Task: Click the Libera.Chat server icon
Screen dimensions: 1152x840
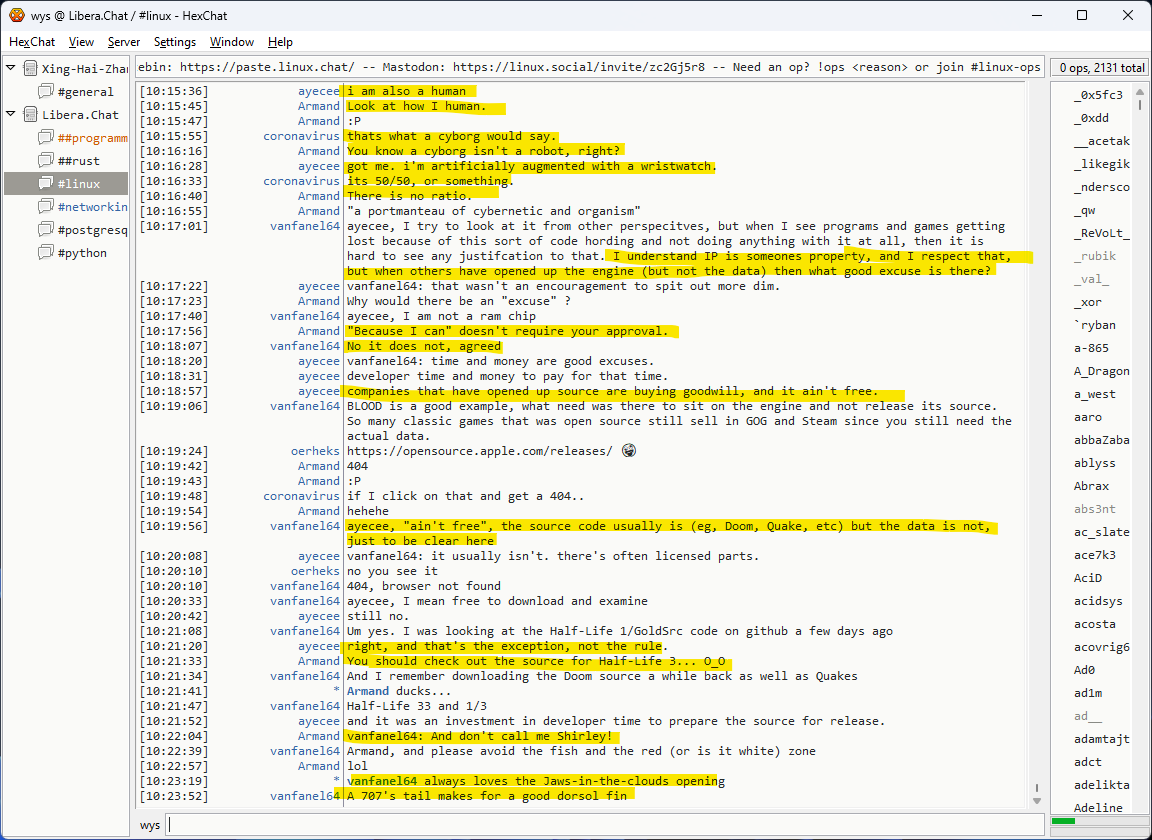Action: [30, 115]
